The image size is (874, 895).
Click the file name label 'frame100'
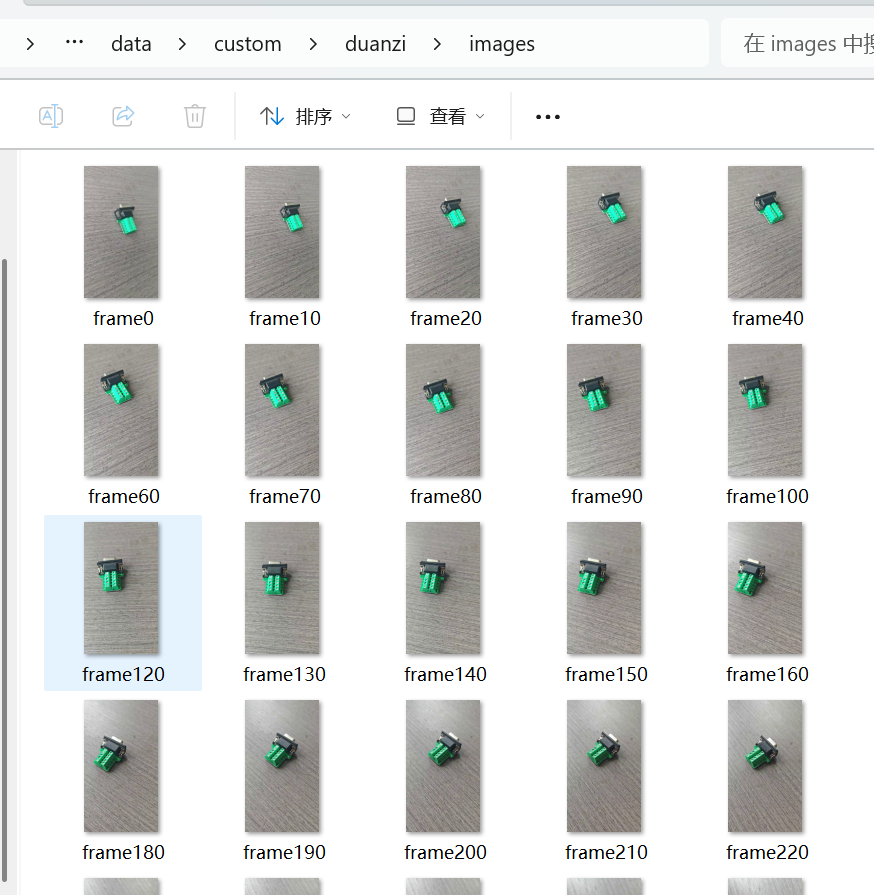767,497
